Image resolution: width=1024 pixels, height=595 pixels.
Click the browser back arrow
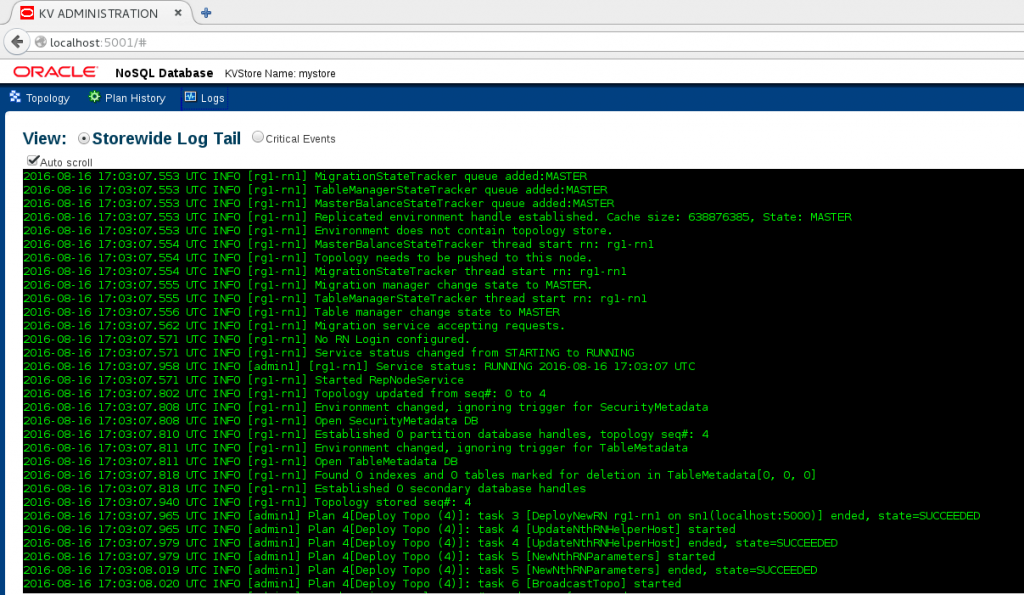(x=17, y=44)
